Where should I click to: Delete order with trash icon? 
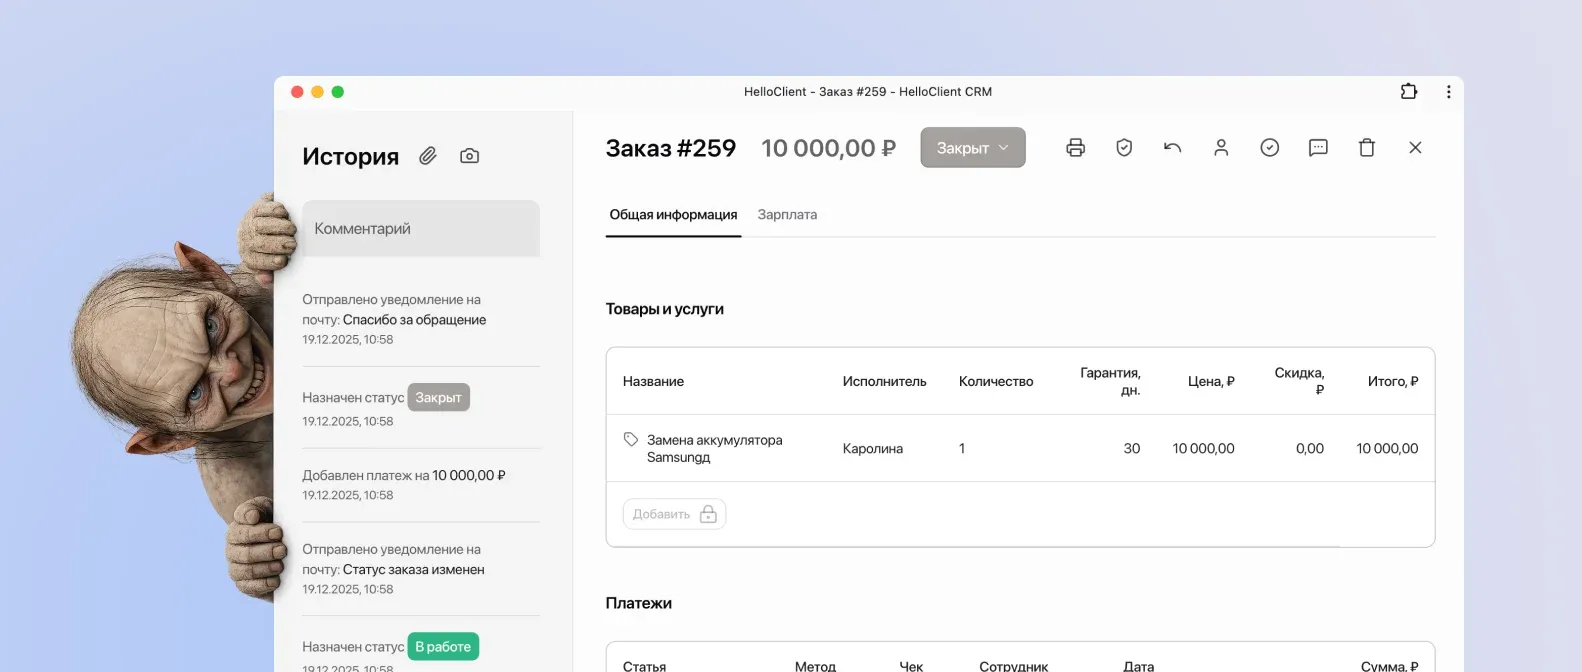pyautogui.click(x=1367, y=148)
